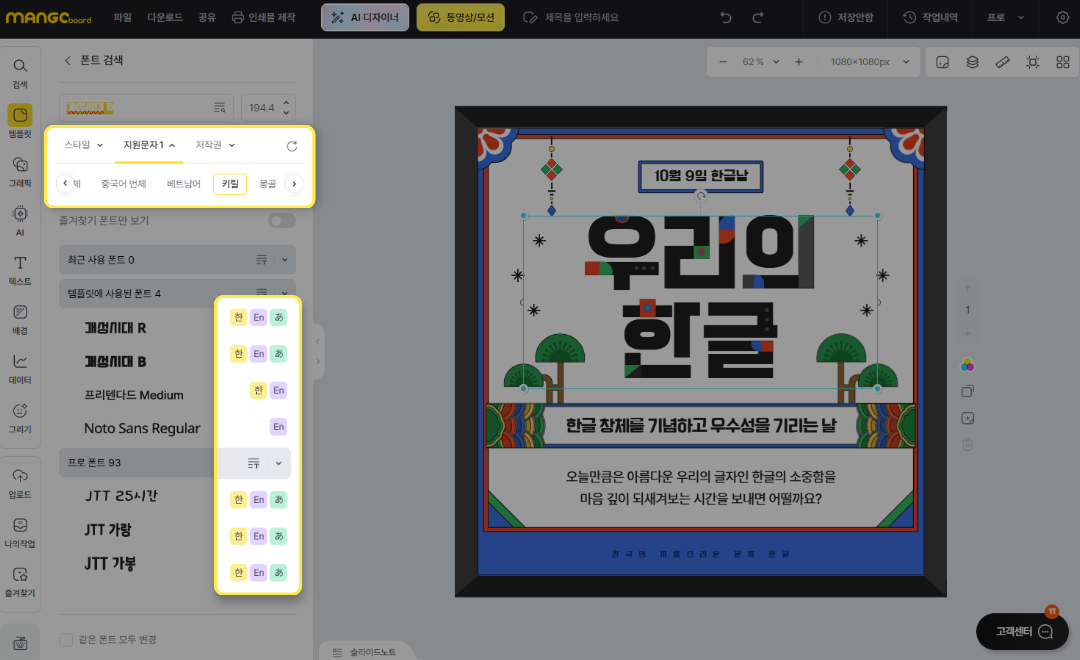This screenshot has height=660, width=1080.
Task: Click the undo arrow icon
Action: click(x=726, y=17)
